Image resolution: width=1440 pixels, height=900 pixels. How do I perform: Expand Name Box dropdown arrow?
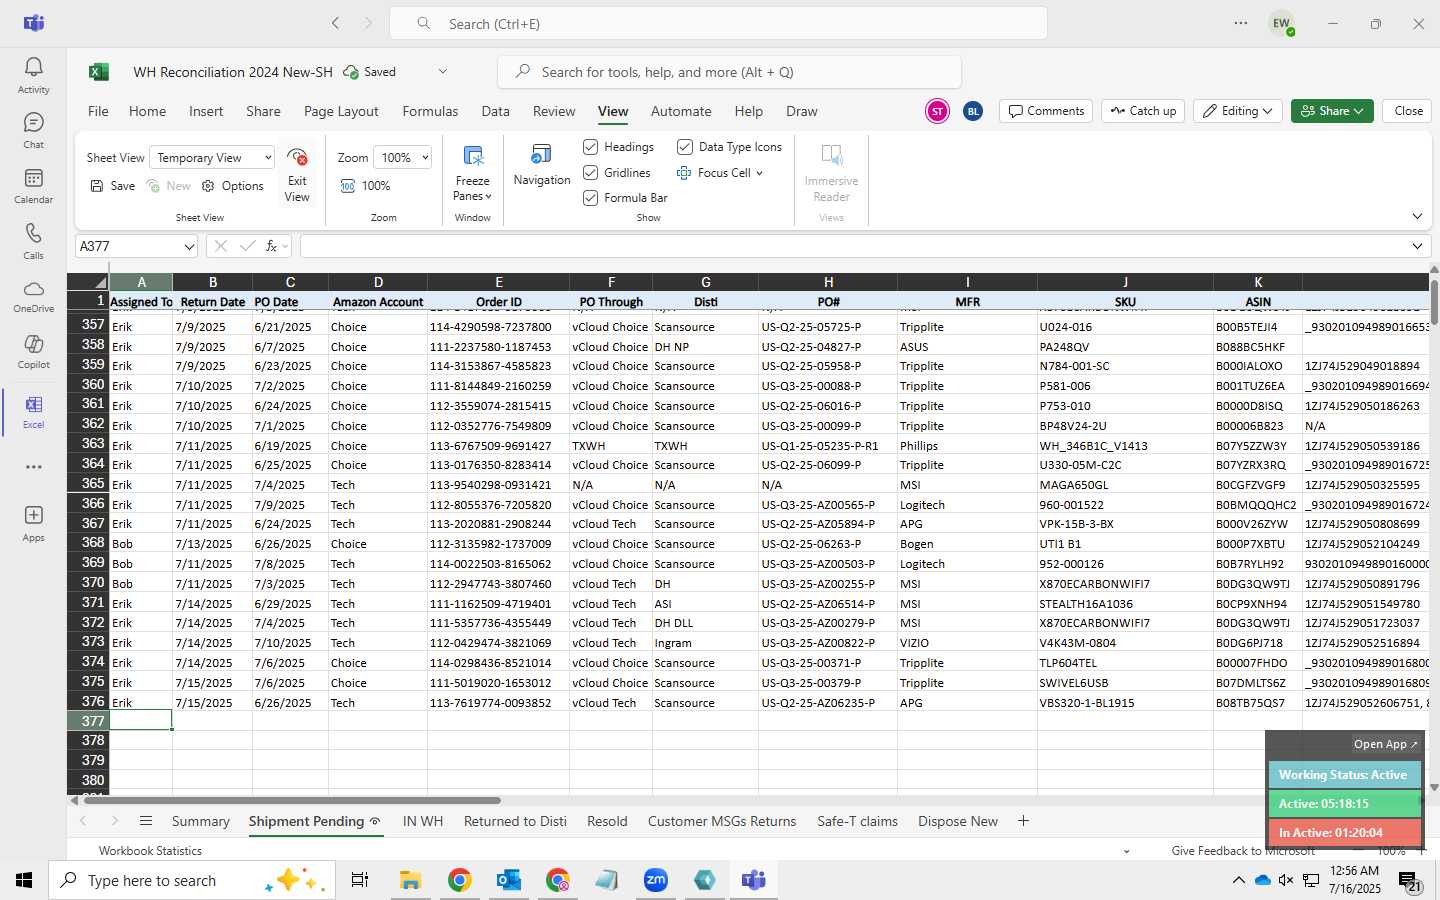tap(188, 246)
